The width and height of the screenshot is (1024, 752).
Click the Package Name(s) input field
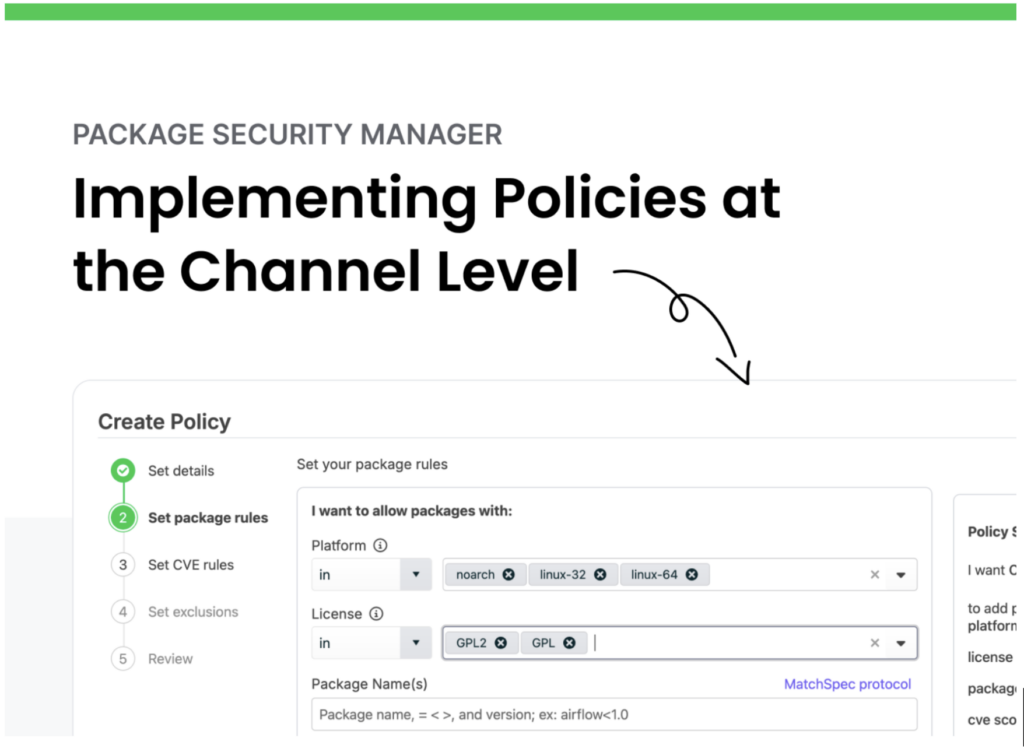pyautogui.click(x=614, y=715)
